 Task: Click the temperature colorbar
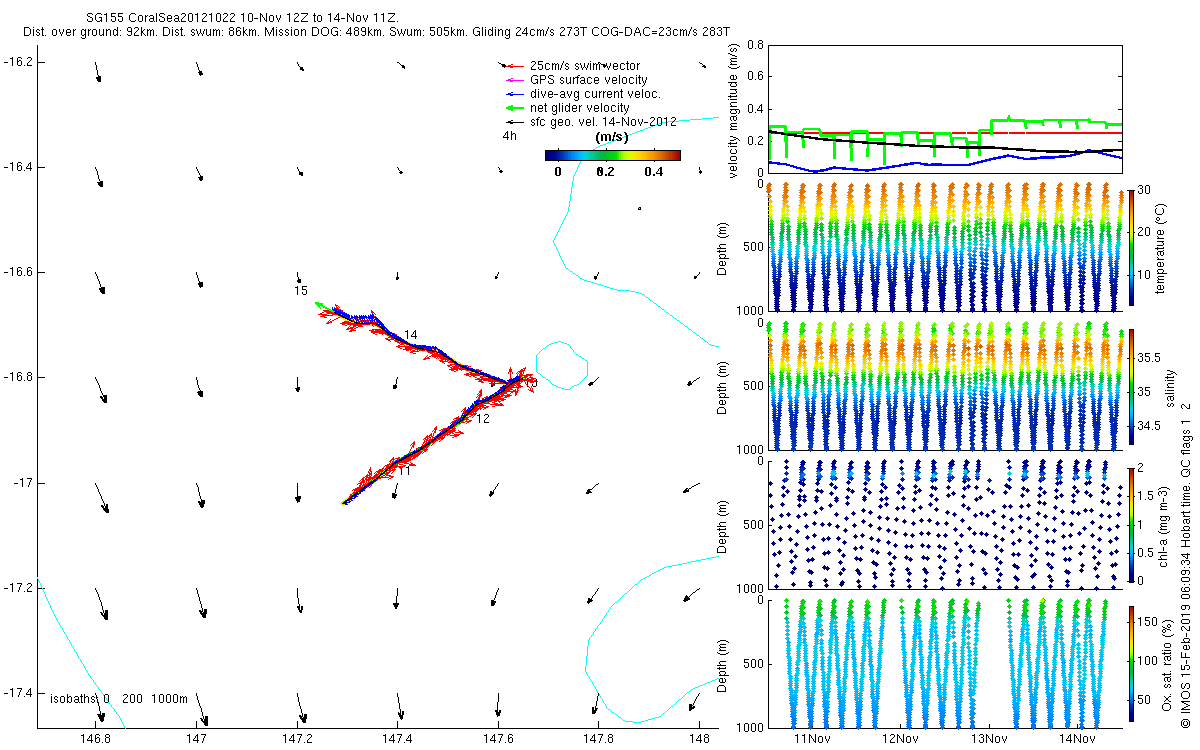(1131, 247)
